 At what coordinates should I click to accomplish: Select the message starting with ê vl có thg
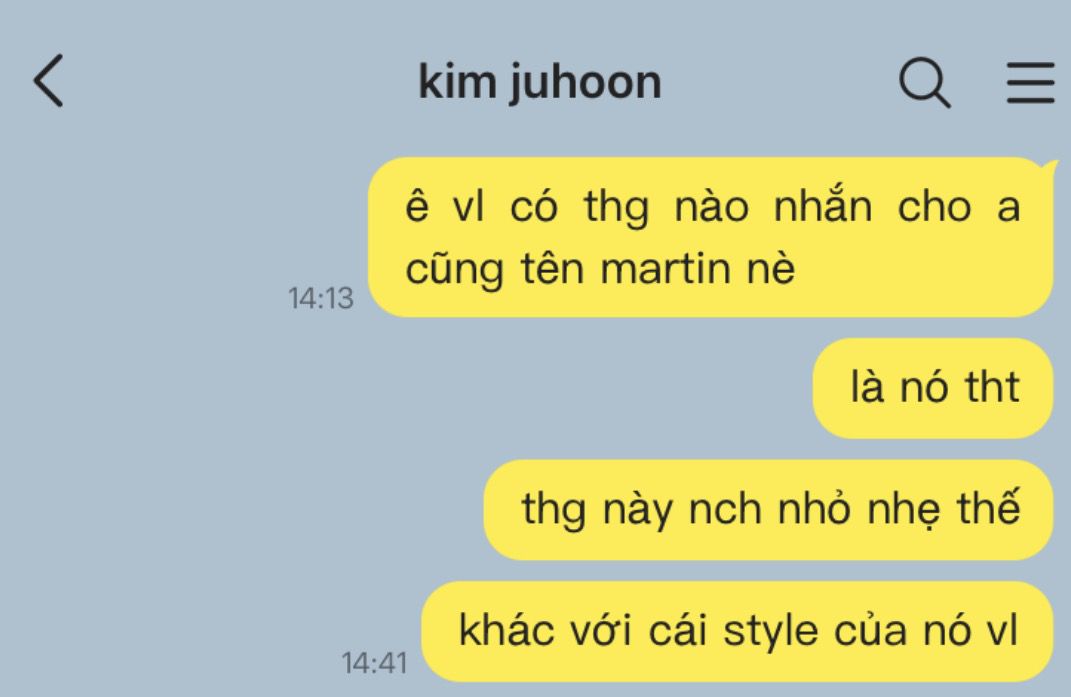point(710,237)
